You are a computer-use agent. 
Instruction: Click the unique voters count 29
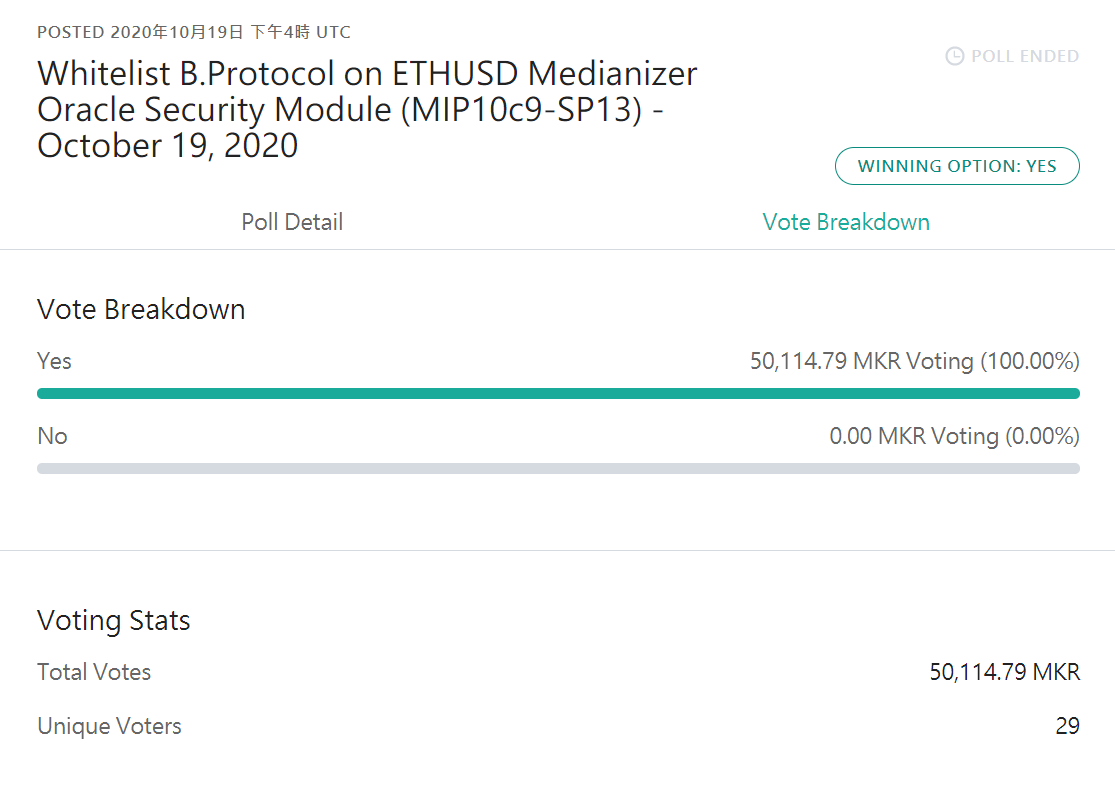click(x=1067, y=726)
